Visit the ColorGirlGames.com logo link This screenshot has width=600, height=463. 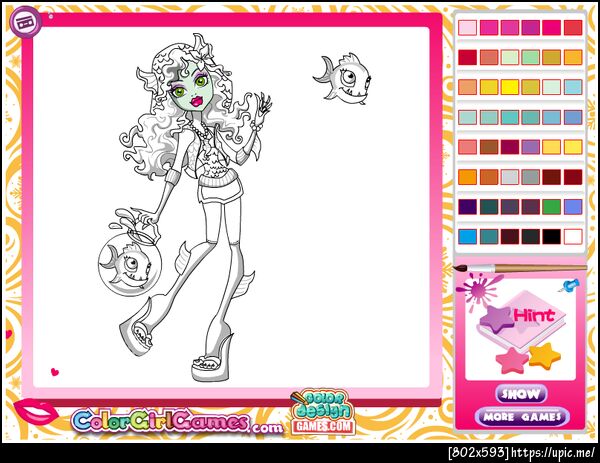coord(178,422)
